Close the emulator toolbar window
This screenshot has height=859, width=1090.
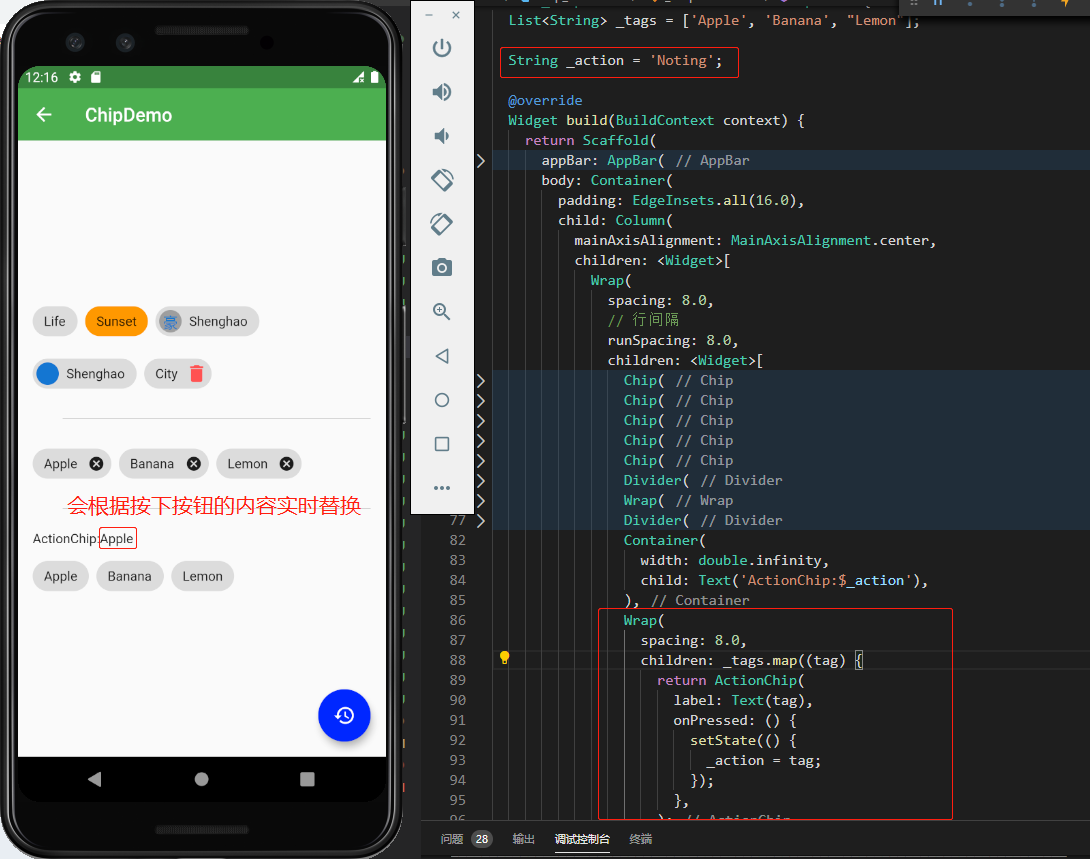point(456,15)
